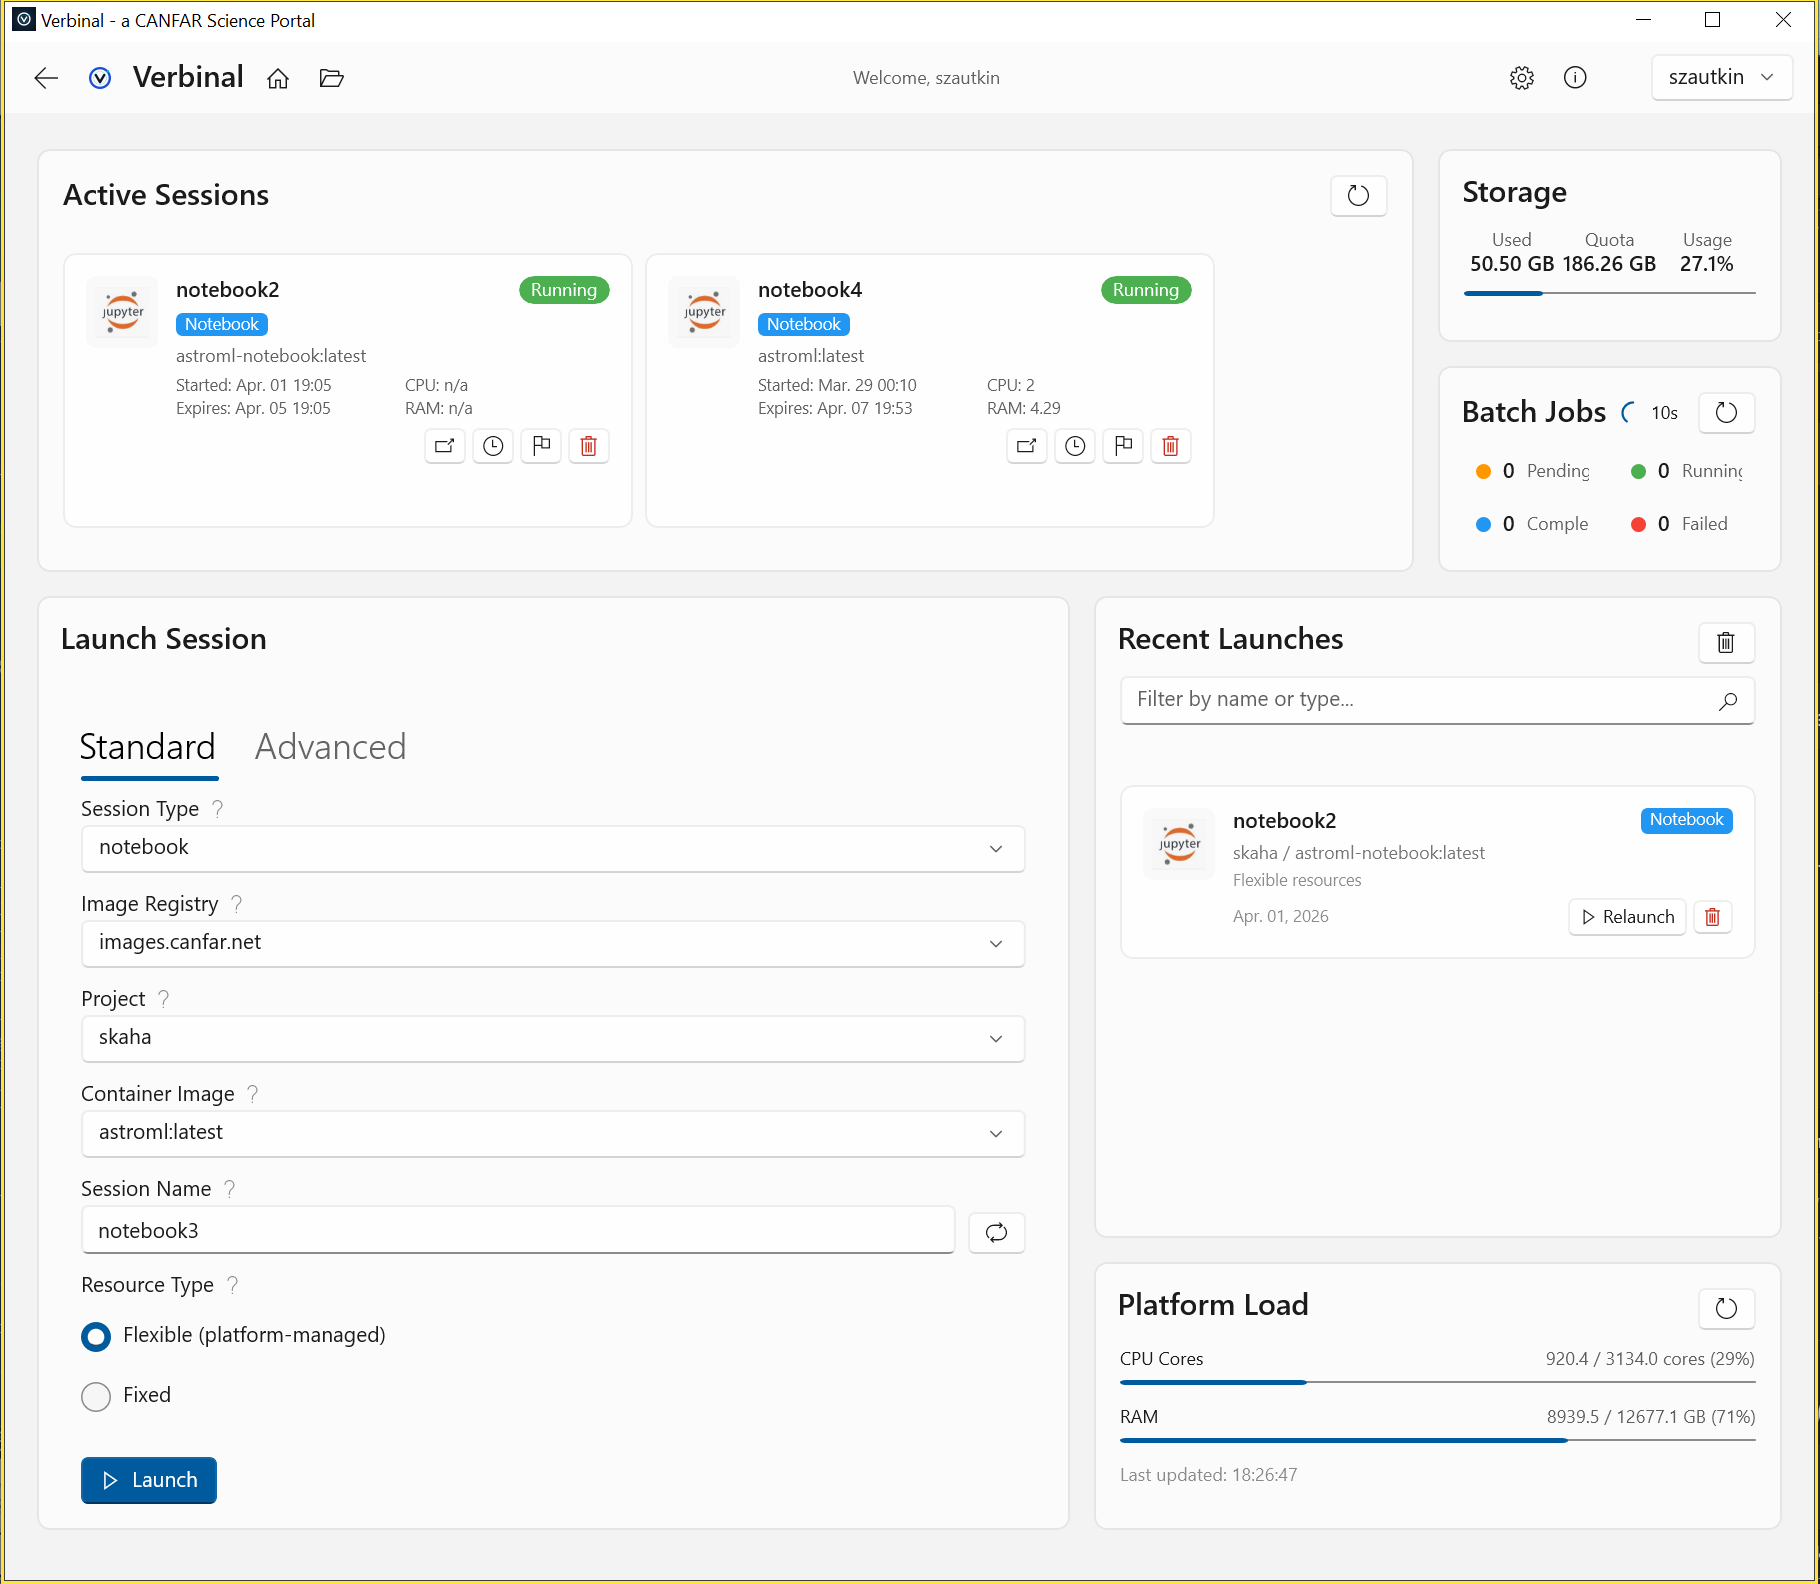The width and height of the screenshot is (1820, 1584).
Task: Click the Storage usage progress bar
Action: tap(1610, 293)
